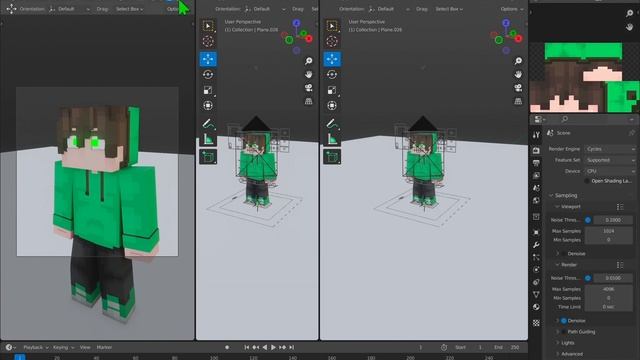This screenshot has height=360, width=640.
Task: Select the Annotate tool in middle viewport
Action: click(208, 123)
